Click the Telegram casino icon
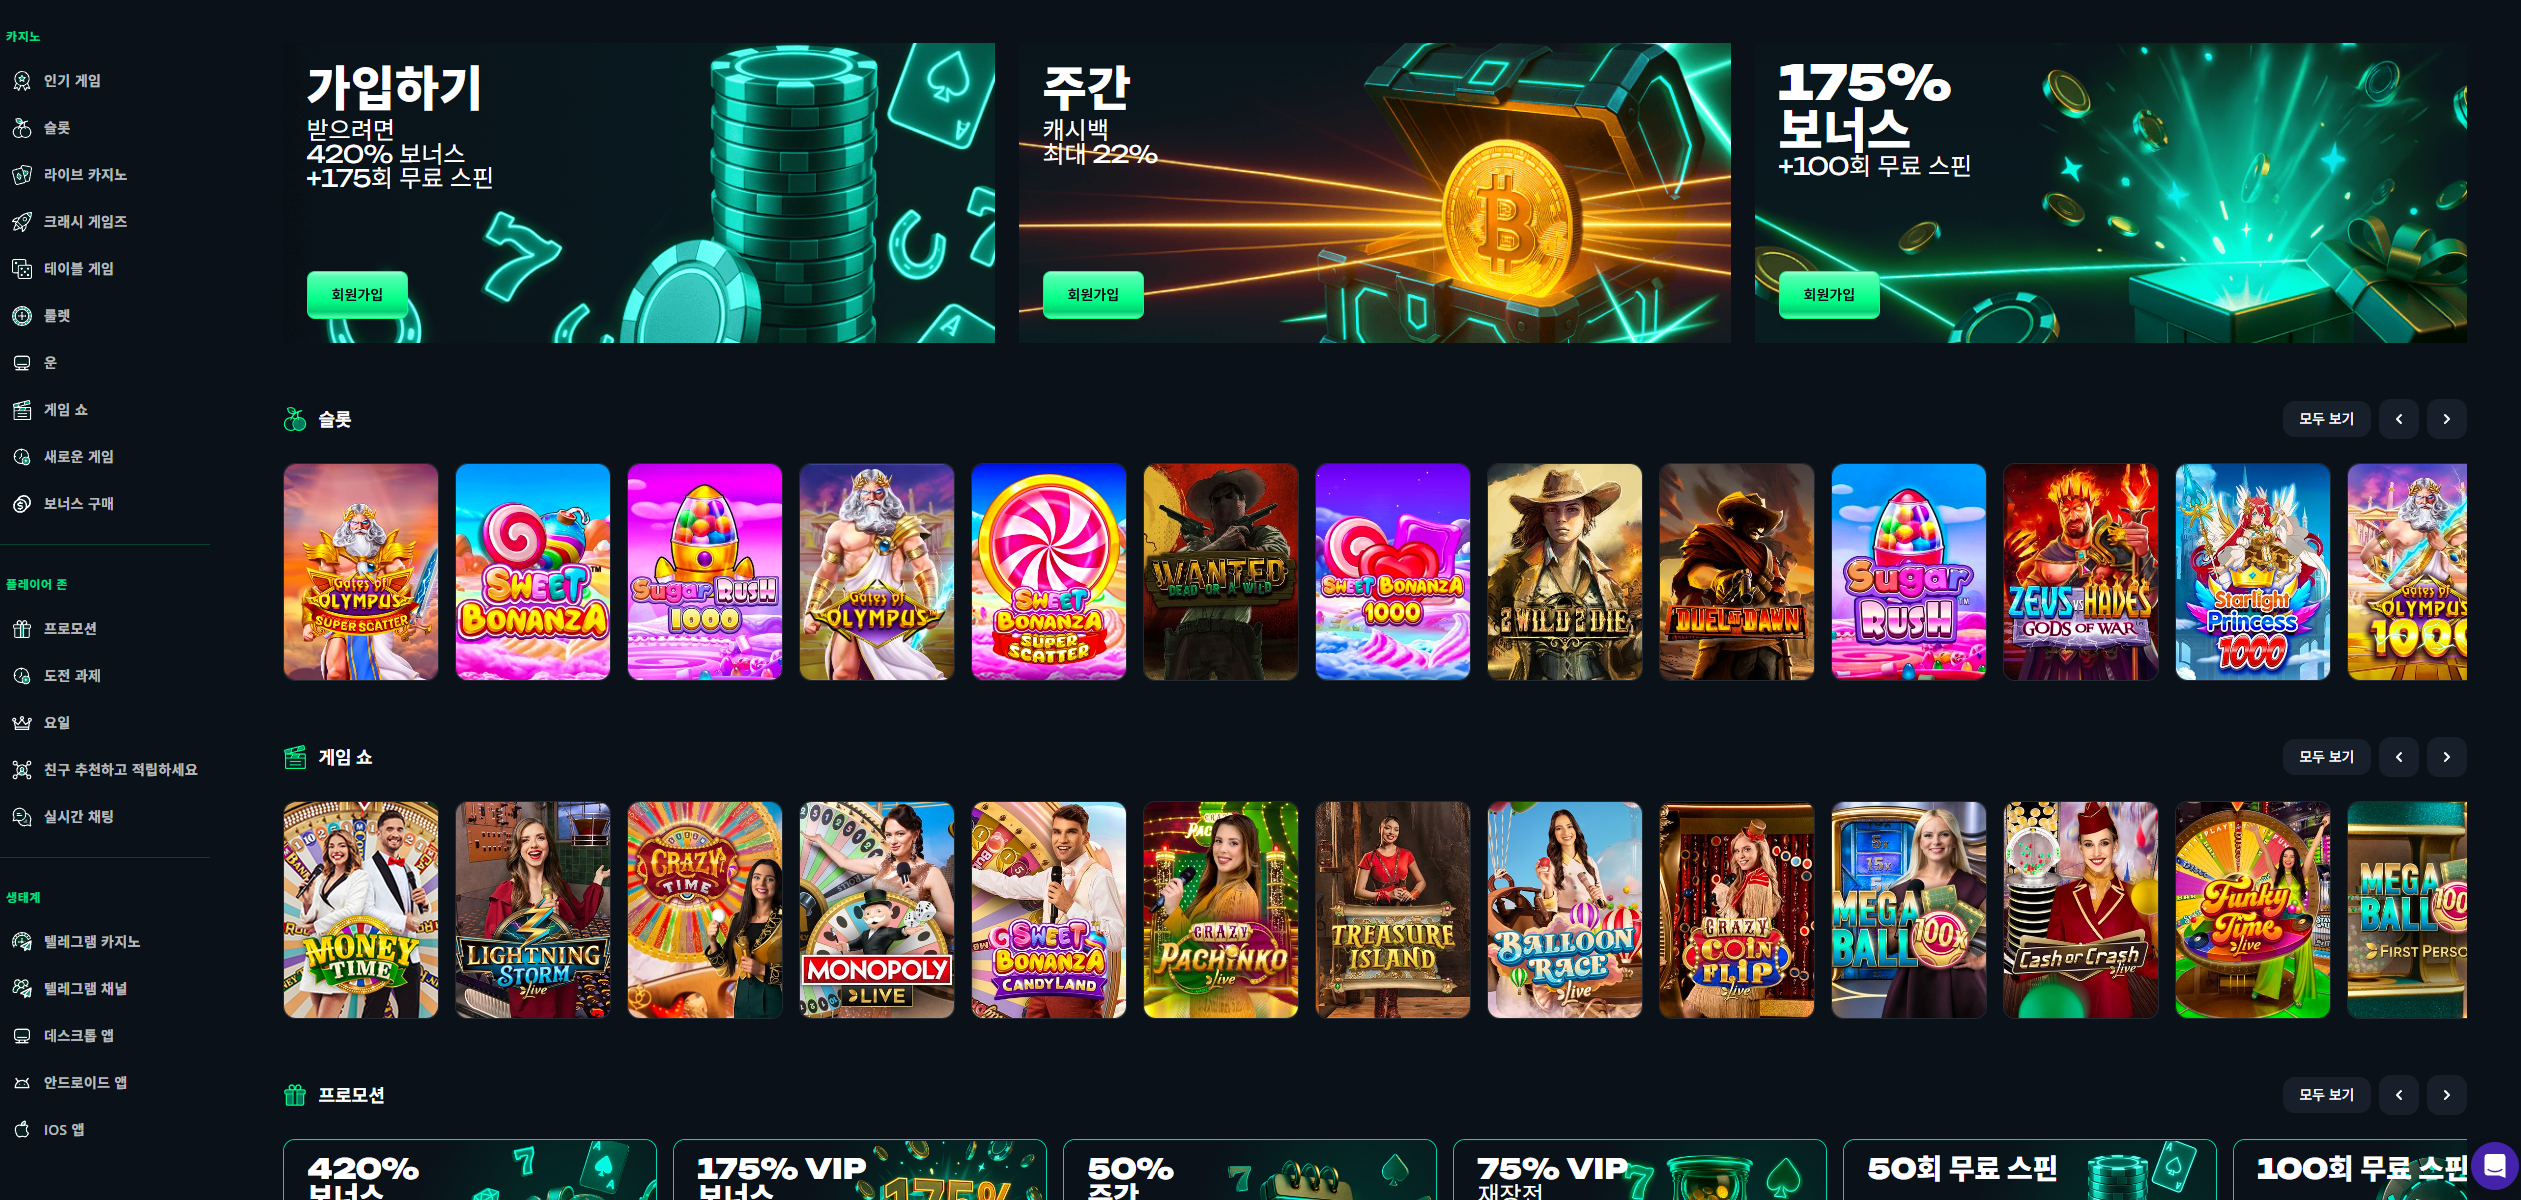This screenshot has height=1200, width=2521. [x=22, y=942]
